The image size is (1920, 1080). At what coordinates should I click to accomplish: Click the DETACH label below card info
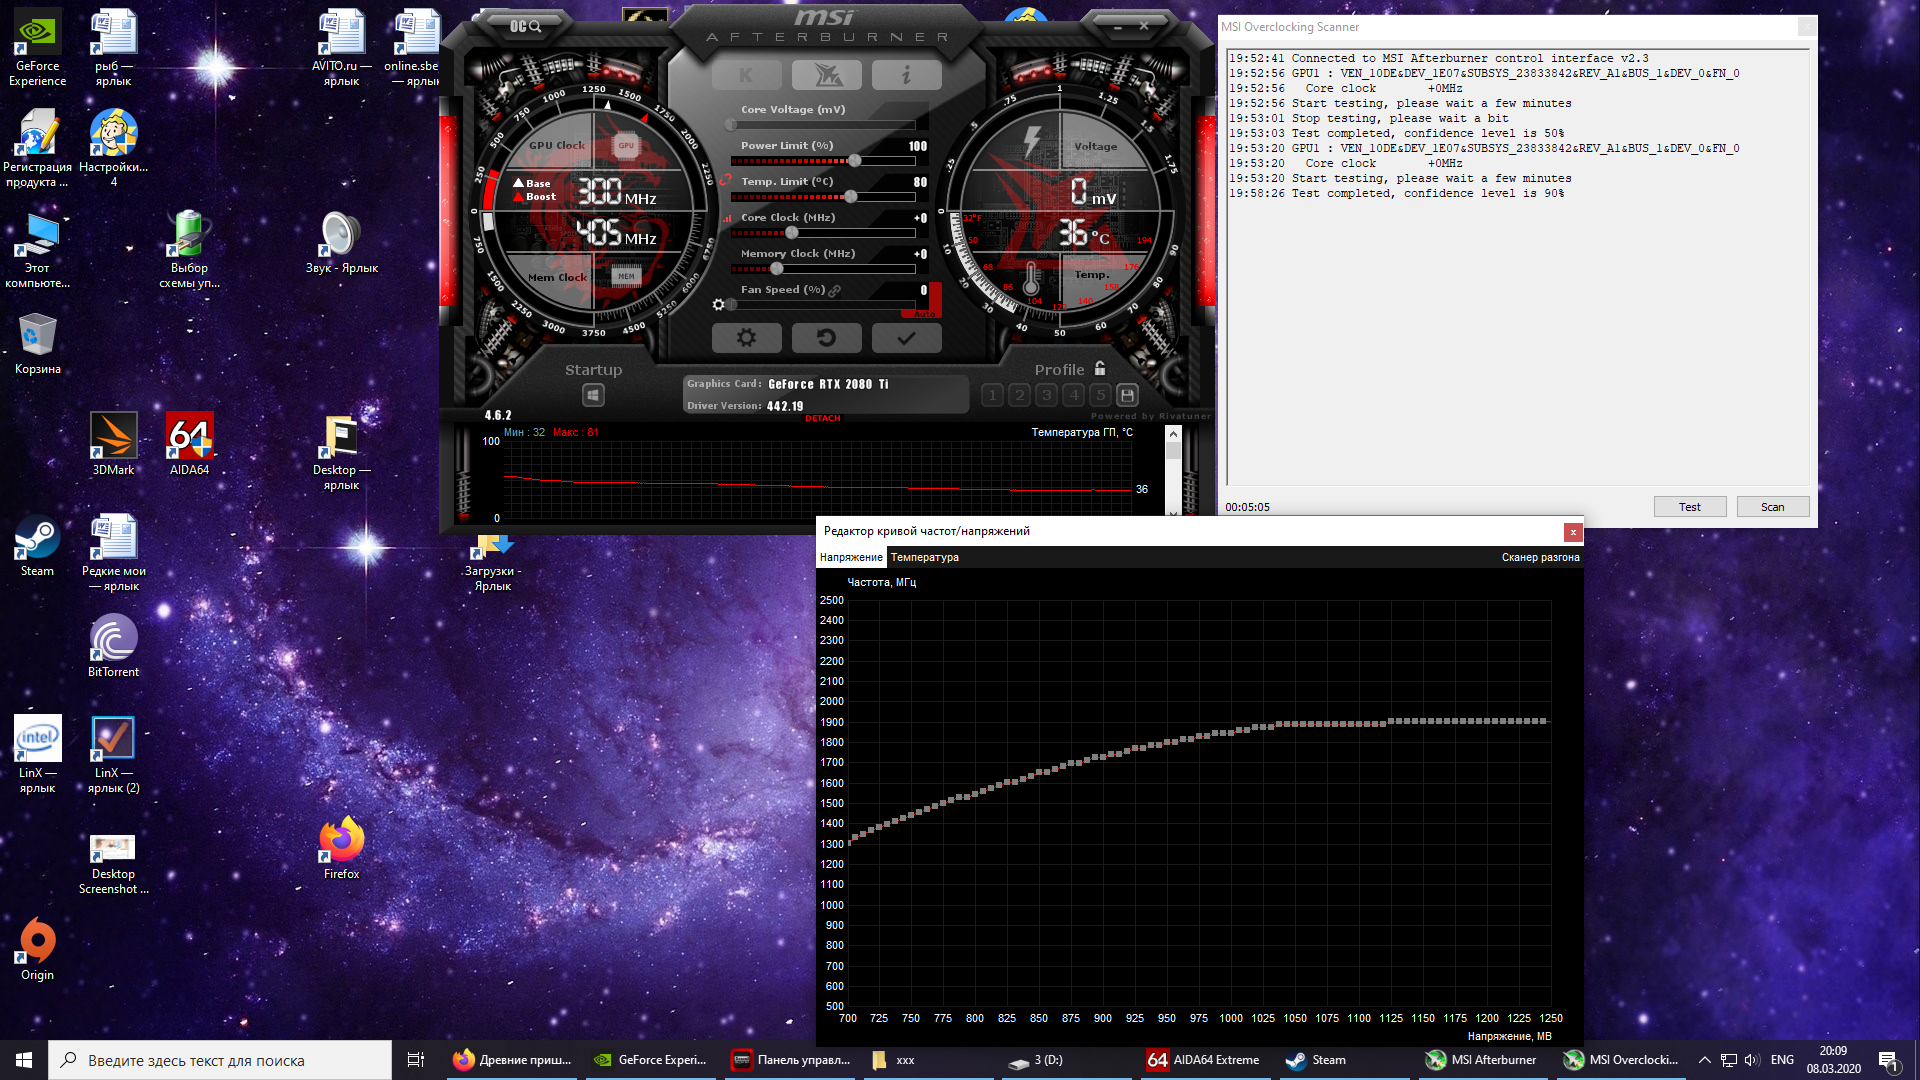click(x=822, y=418)
